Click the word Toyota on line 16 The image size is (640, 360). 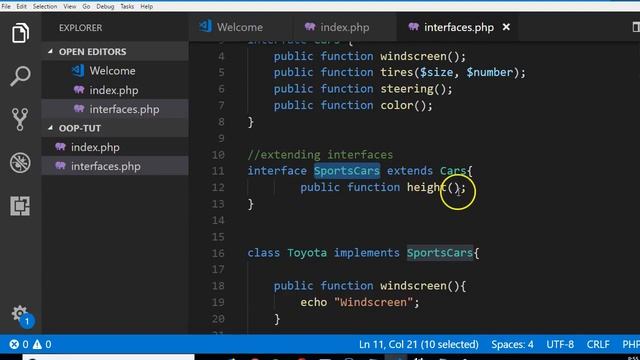[307, 253]
